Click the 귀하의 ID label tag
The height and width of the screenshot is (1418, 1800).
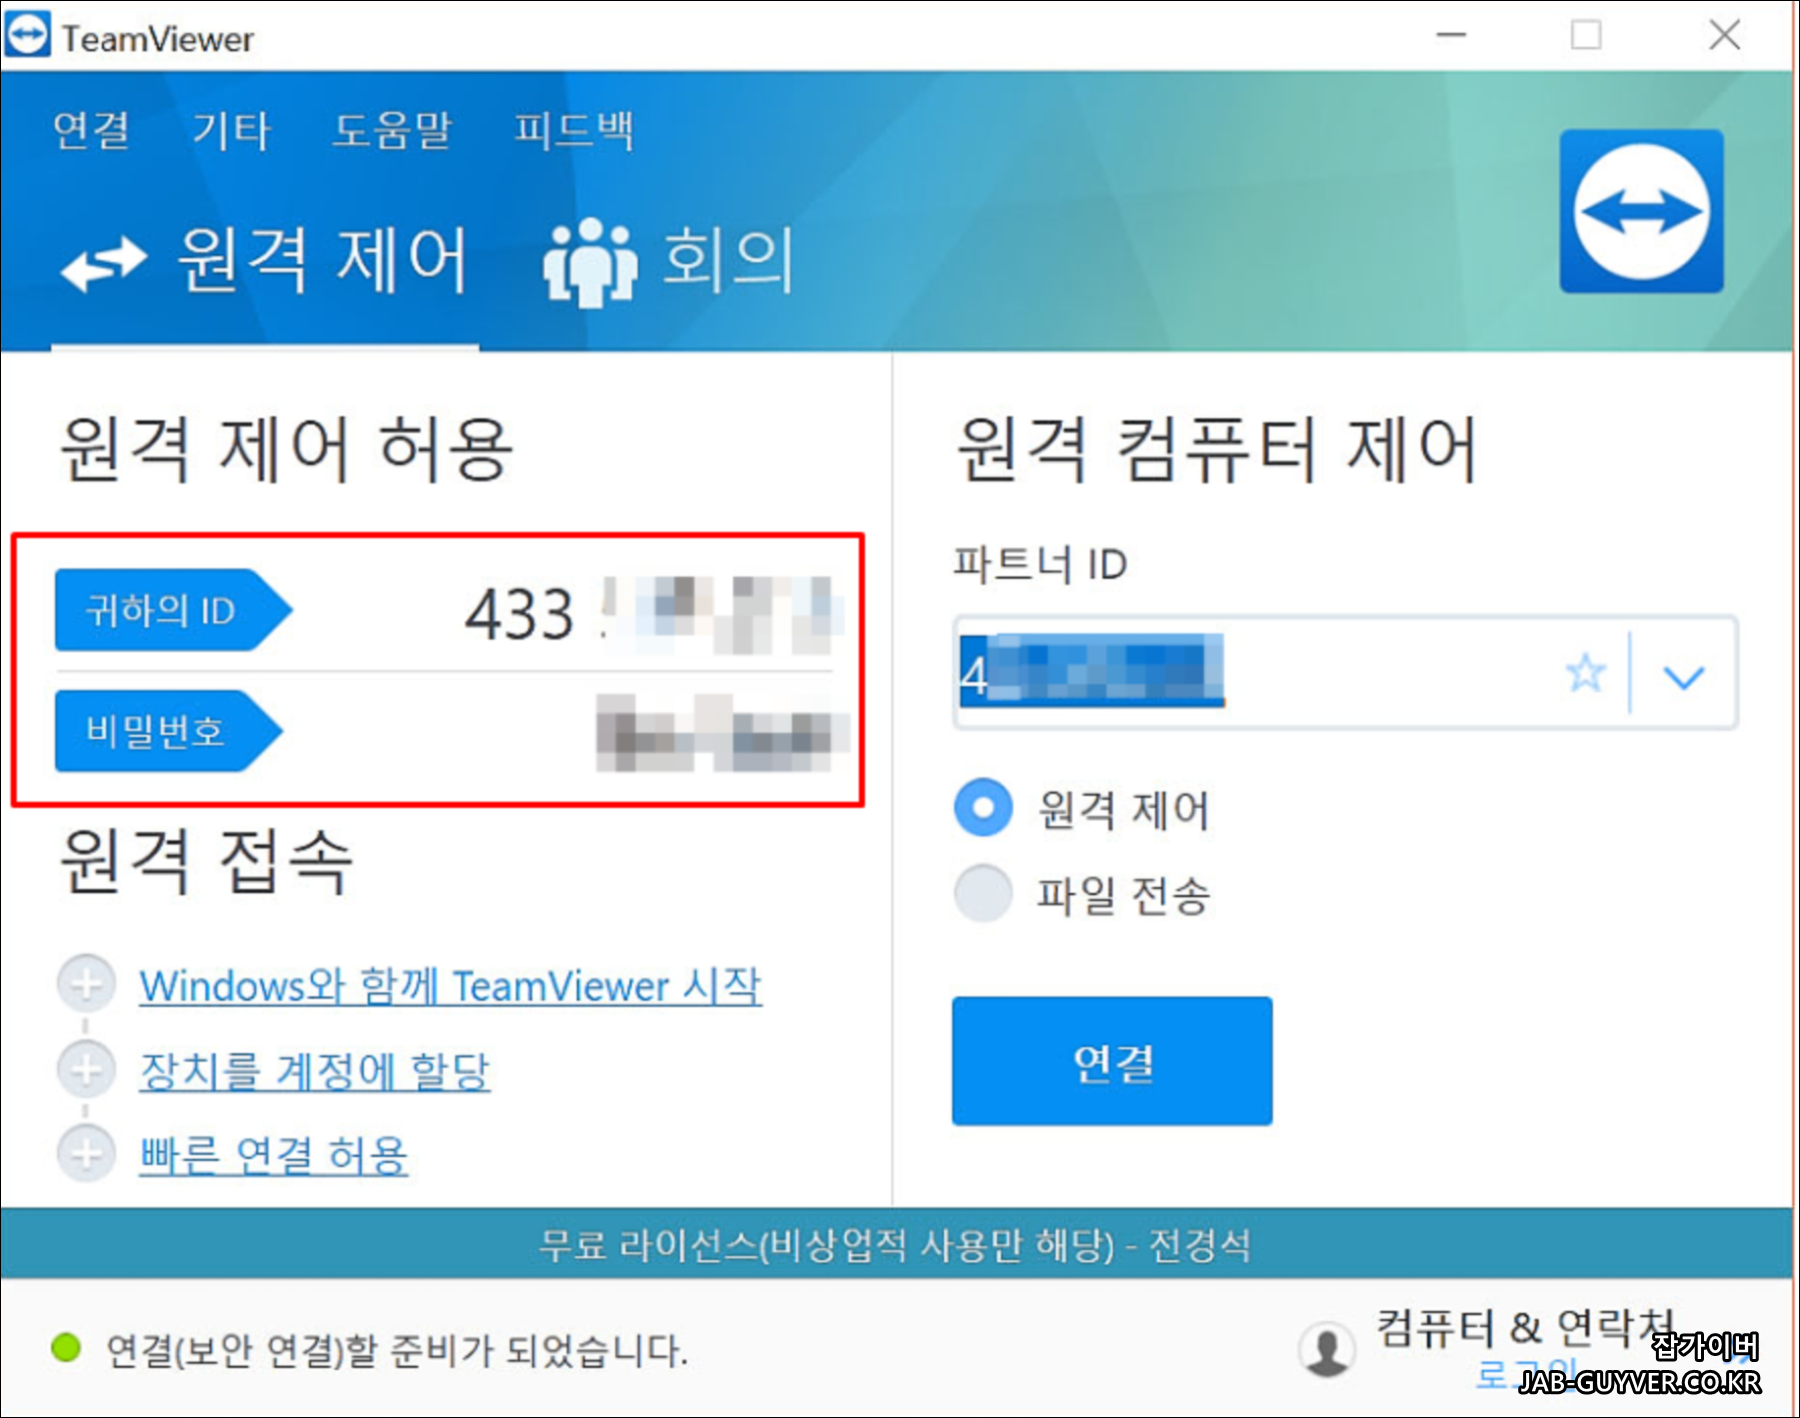(x=173, y=610)
